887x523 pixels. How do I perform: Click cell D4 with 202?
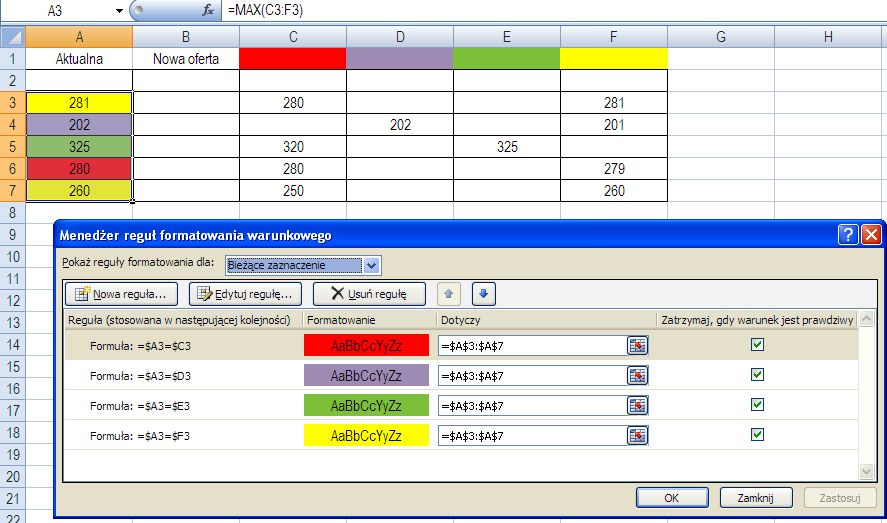pyautogui.click(x=400, y=125)
